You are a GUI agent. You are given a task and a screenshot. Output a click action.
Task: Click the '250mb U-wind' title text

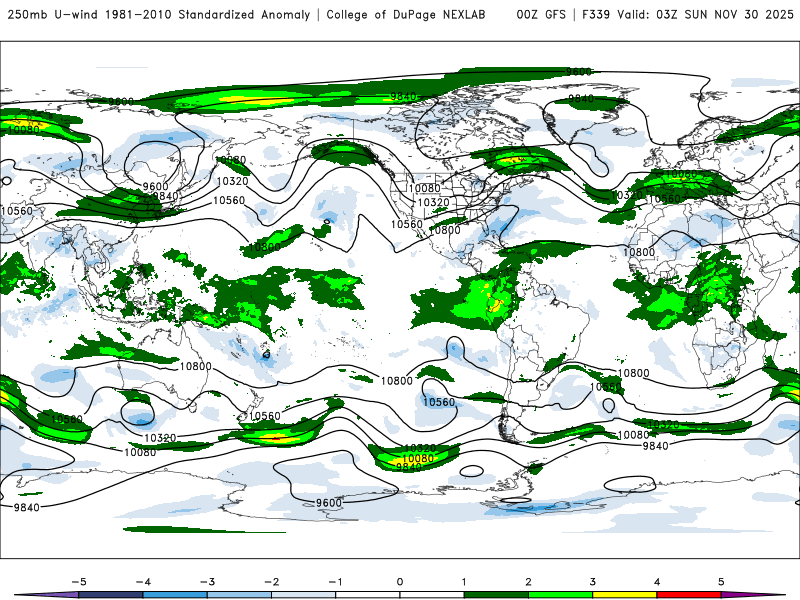[53, 14]
